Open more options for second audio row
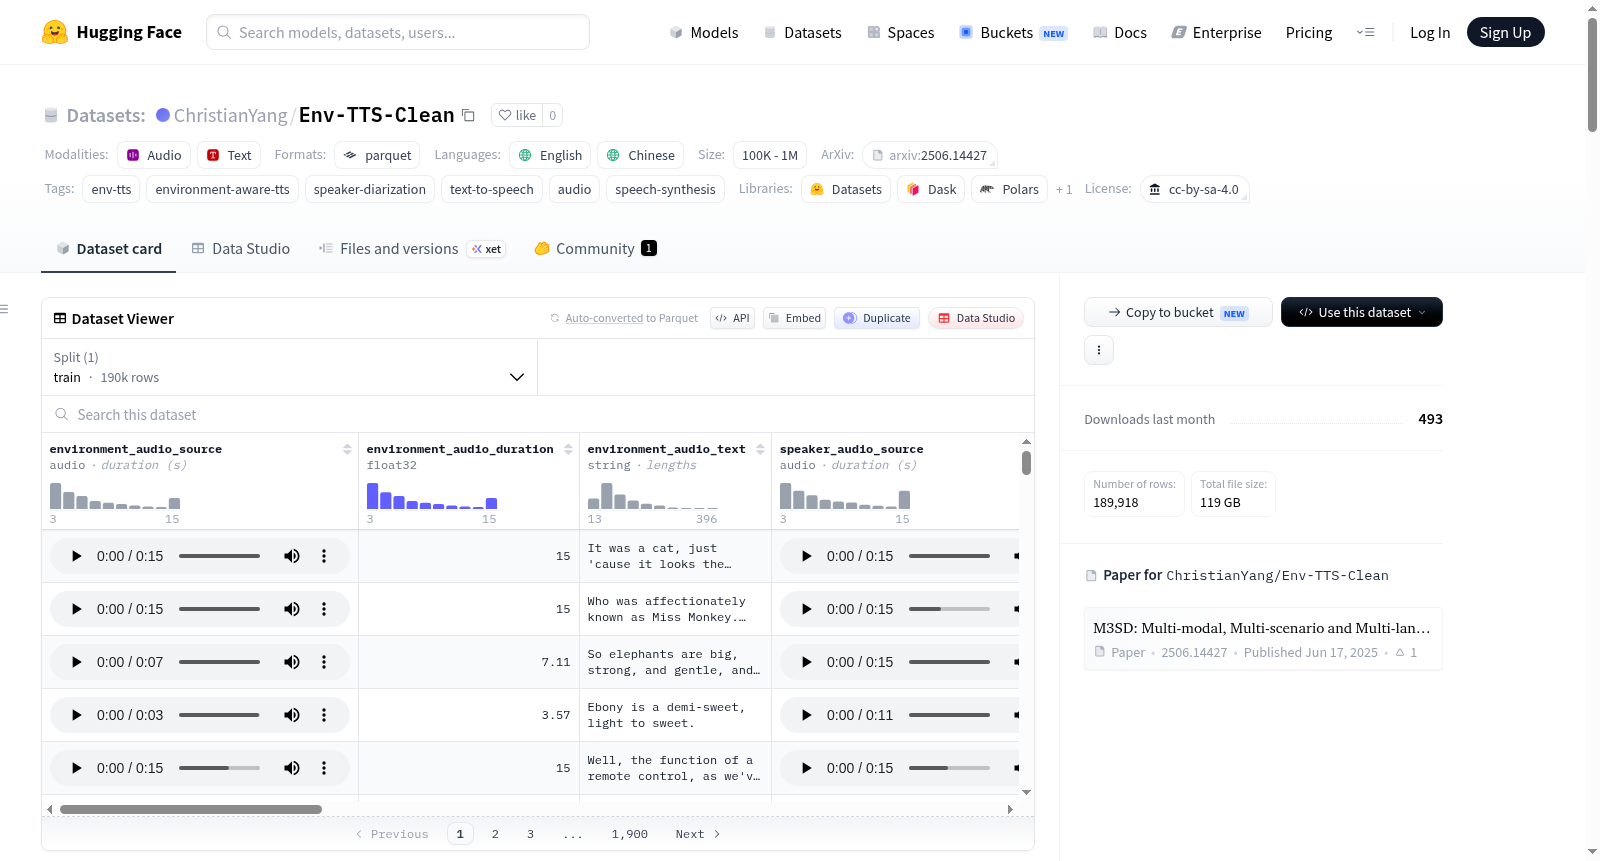Image resolution: width=1600 pixels, height=861 pixels. (x=324, y=609)
